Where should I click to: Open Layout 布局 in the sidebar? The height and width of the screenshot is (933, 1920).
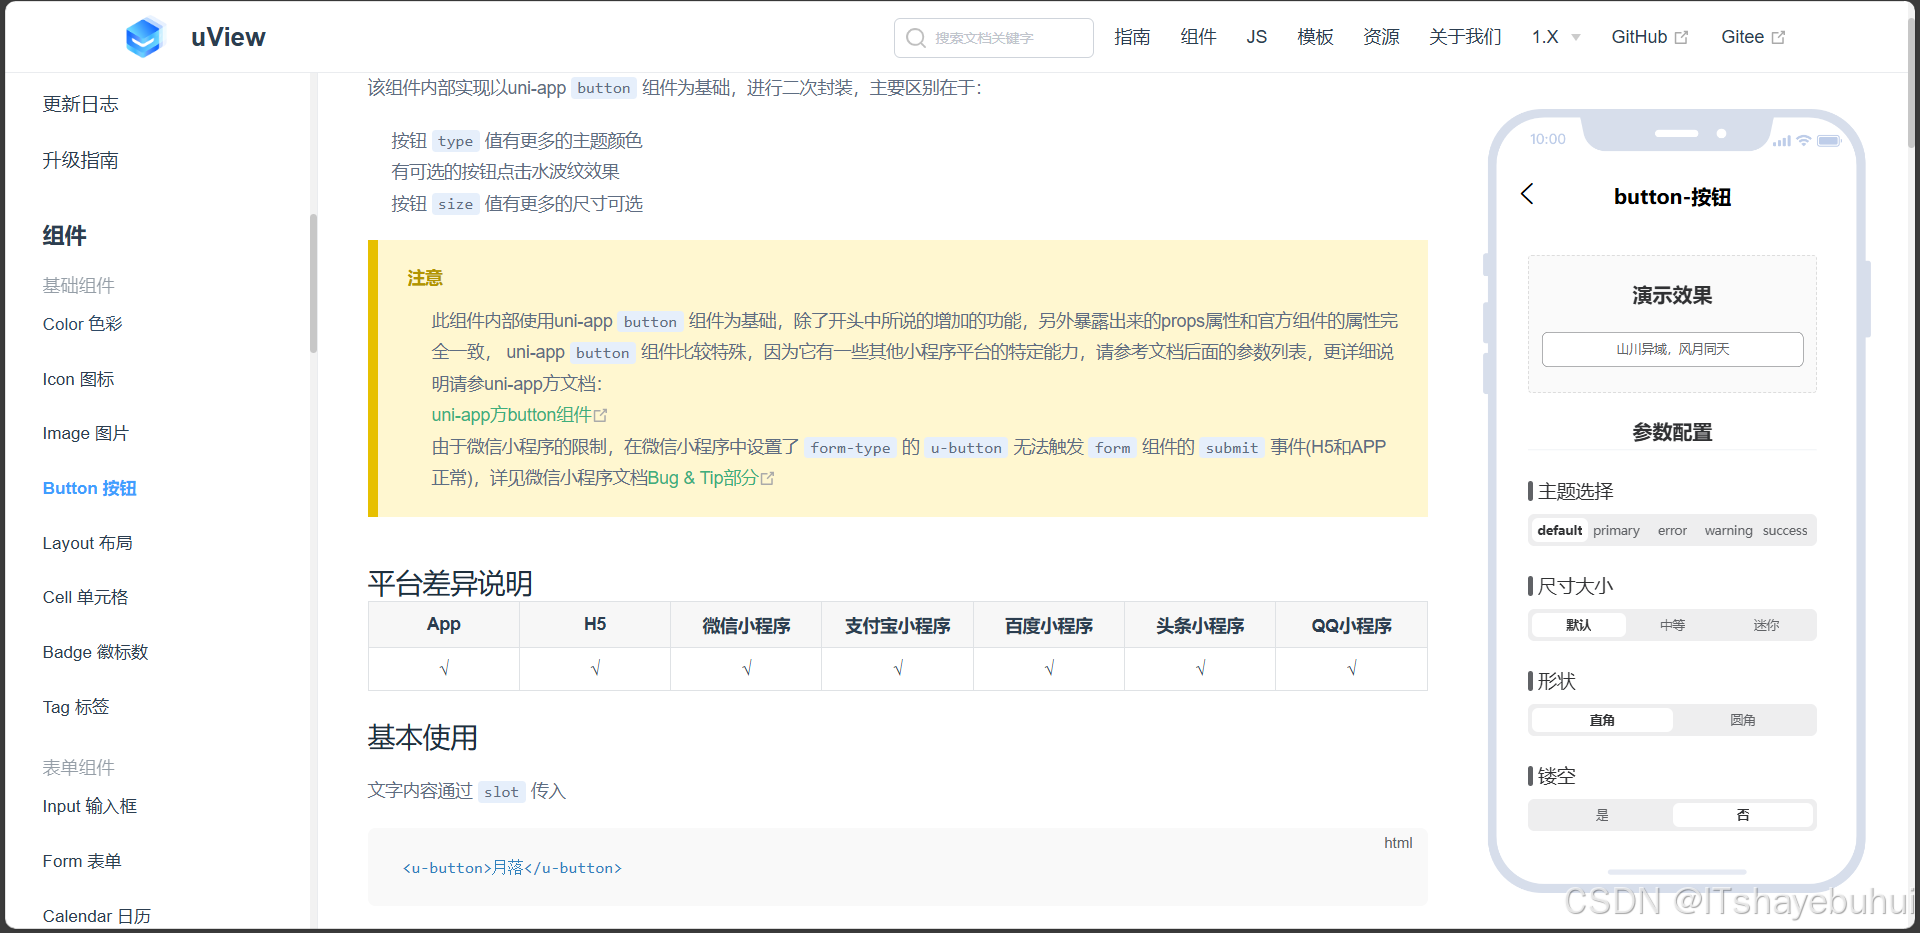coord(87,543)
